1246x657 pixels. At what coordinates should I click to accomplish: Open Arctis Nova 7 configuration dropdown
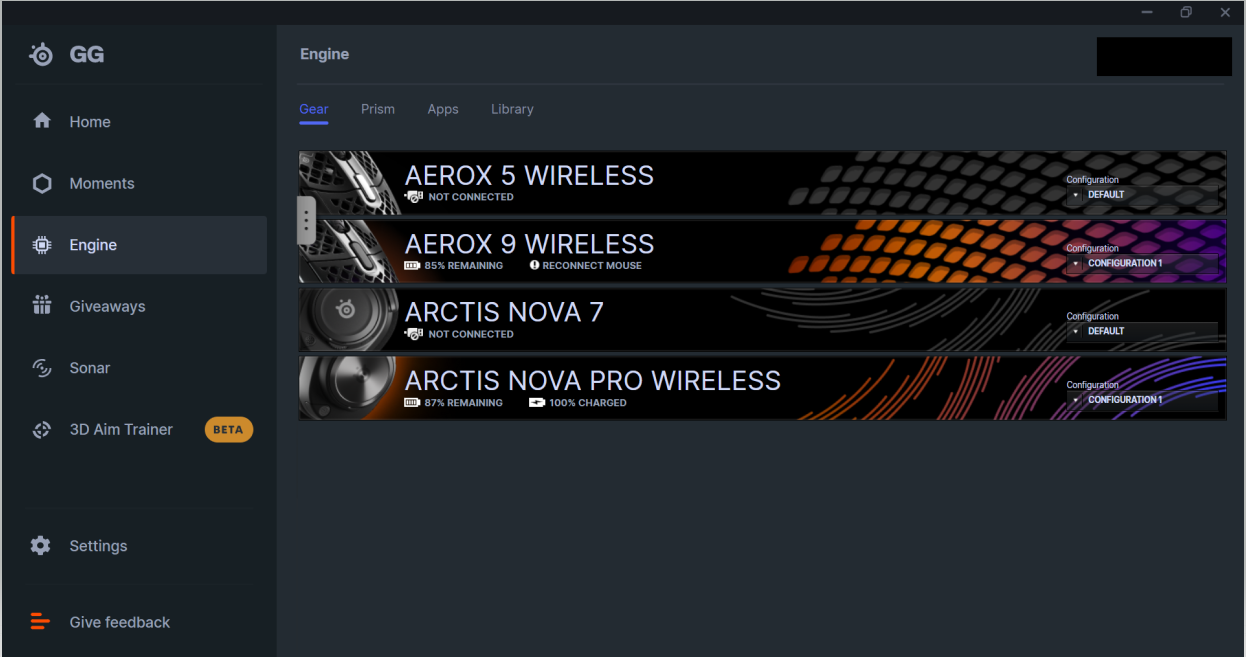[1143, 331]
